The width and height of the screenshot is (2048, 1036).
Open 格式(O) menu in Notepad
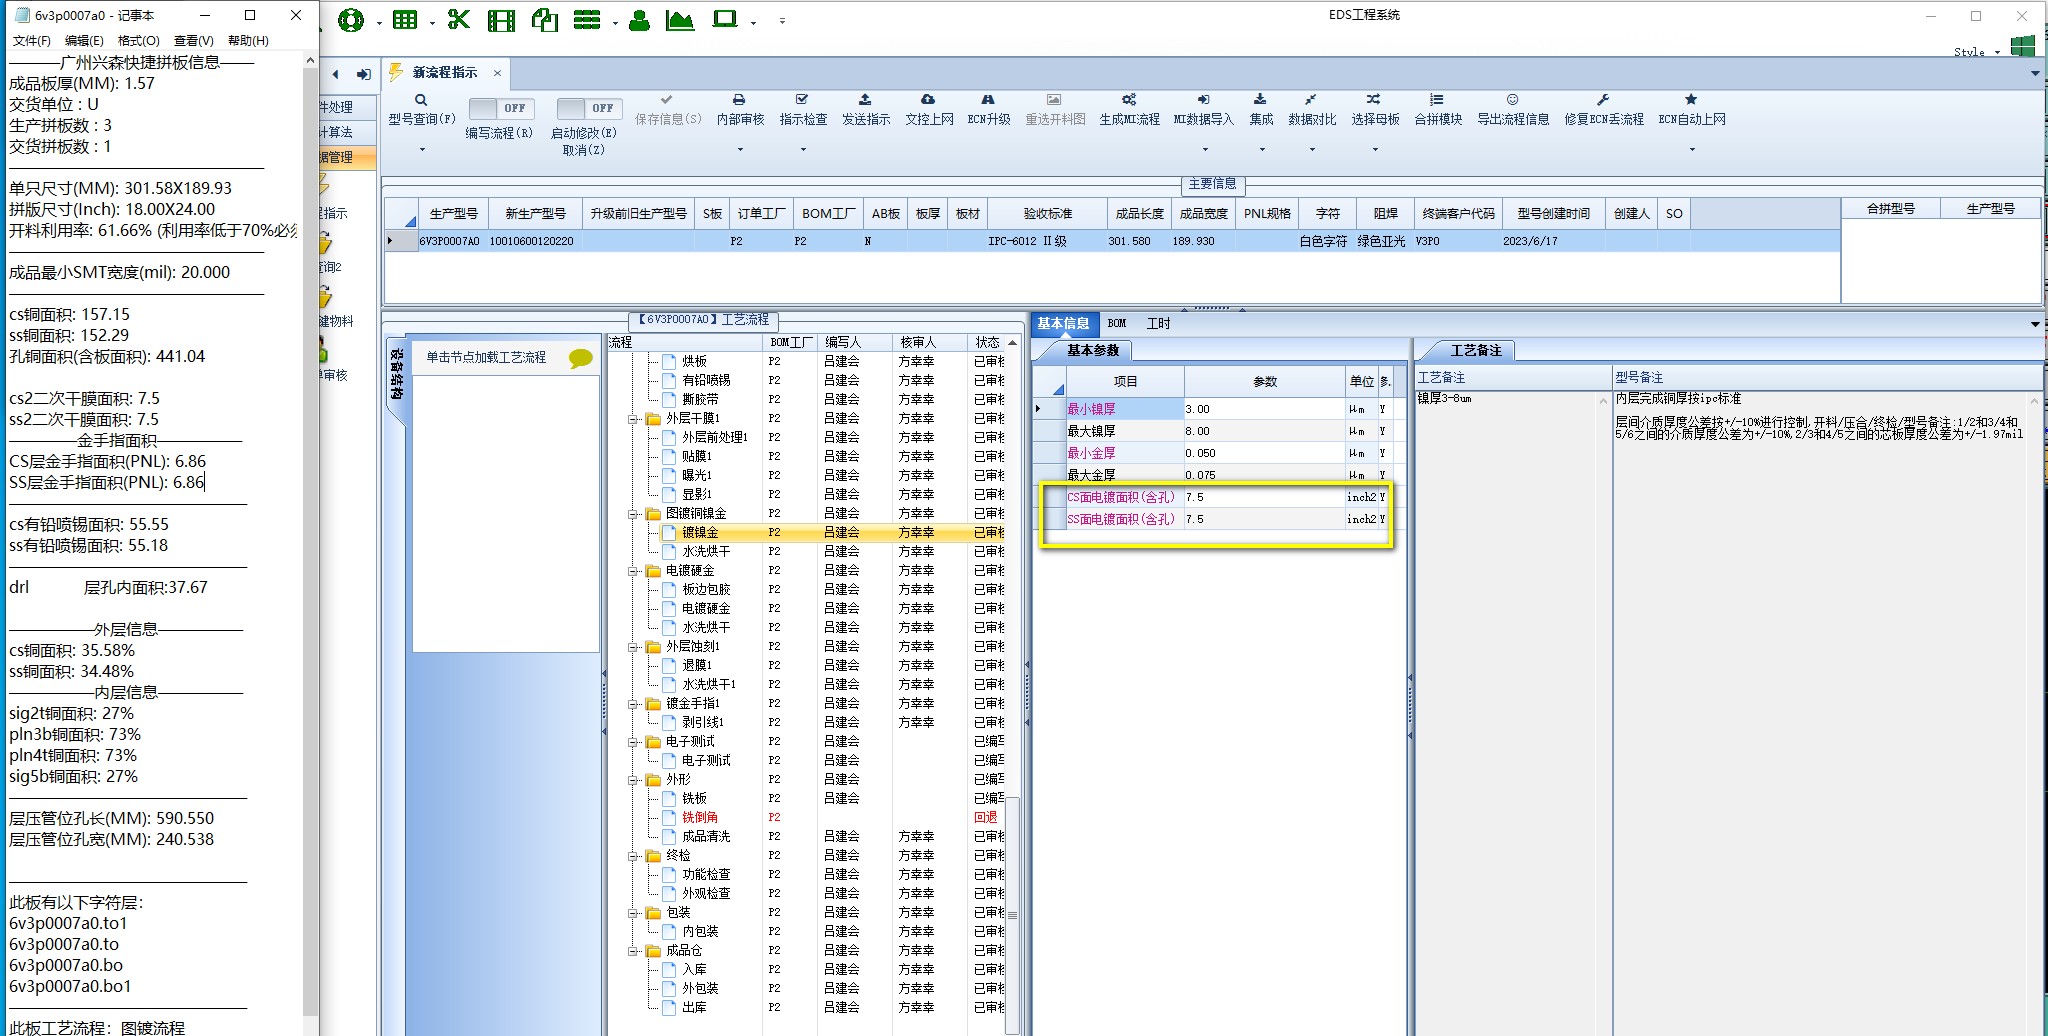point(138,41)
